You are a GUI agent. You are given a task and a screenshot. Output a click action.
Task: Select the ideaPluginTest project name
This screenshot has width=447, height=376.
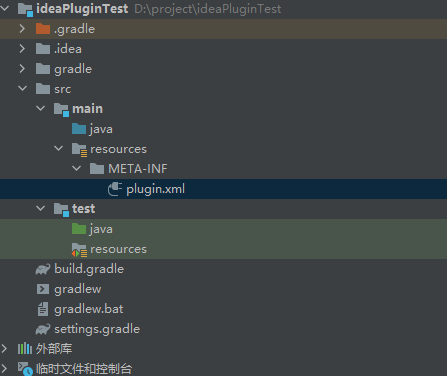[x=82, y=9]
